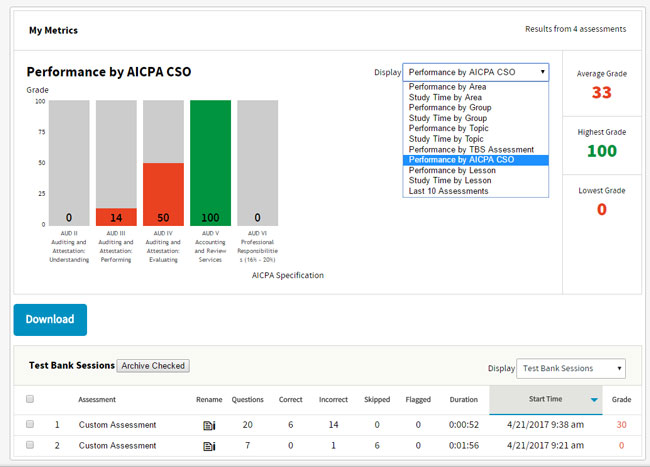This screenshot has width=650, height=467.
Task: Choose Performance by Lesson option
Action: [x=475, y=170]
